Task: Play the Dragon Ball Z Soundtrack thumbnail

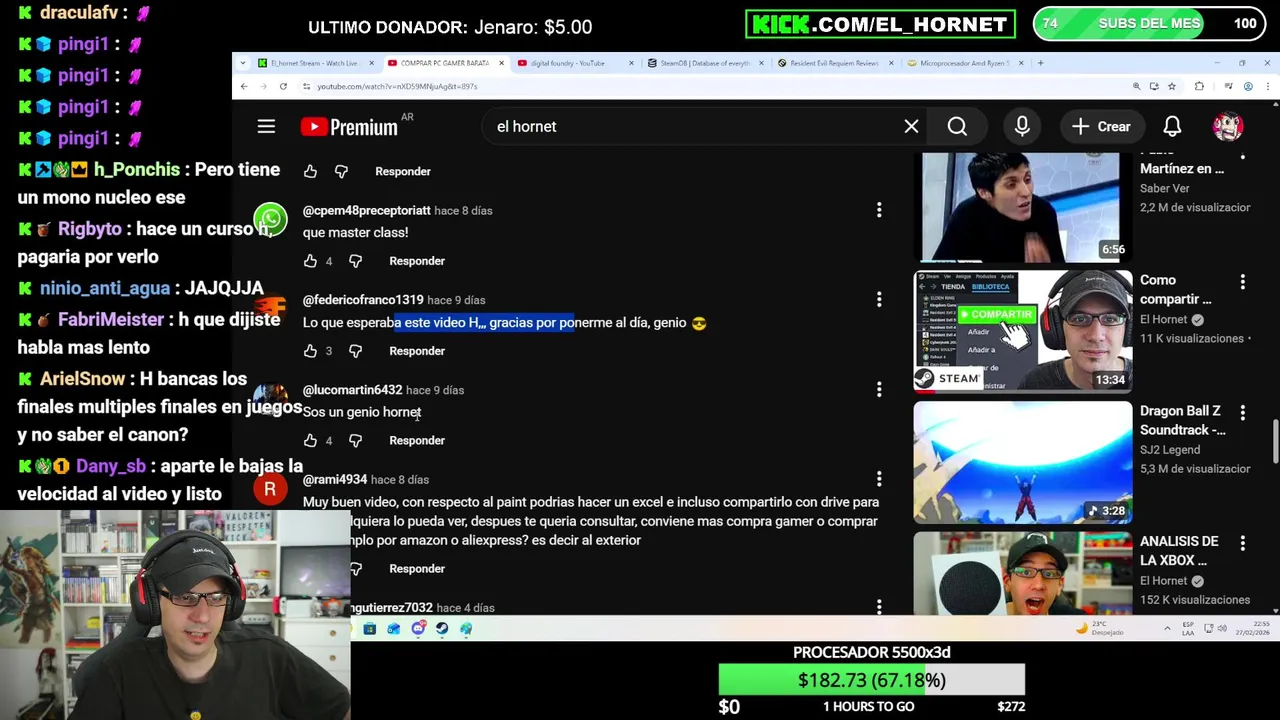Action: (1022, 462)
